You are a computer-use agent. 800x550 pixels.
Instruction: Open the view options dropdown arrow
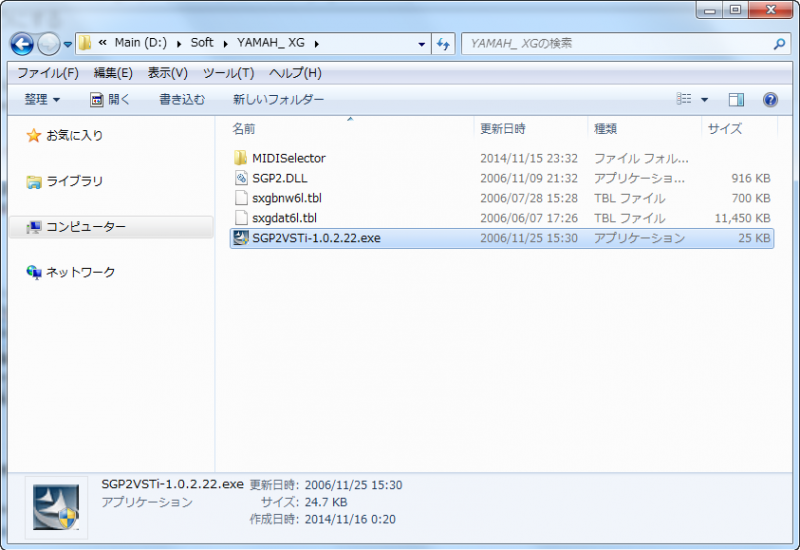click(x=704, y=99)
